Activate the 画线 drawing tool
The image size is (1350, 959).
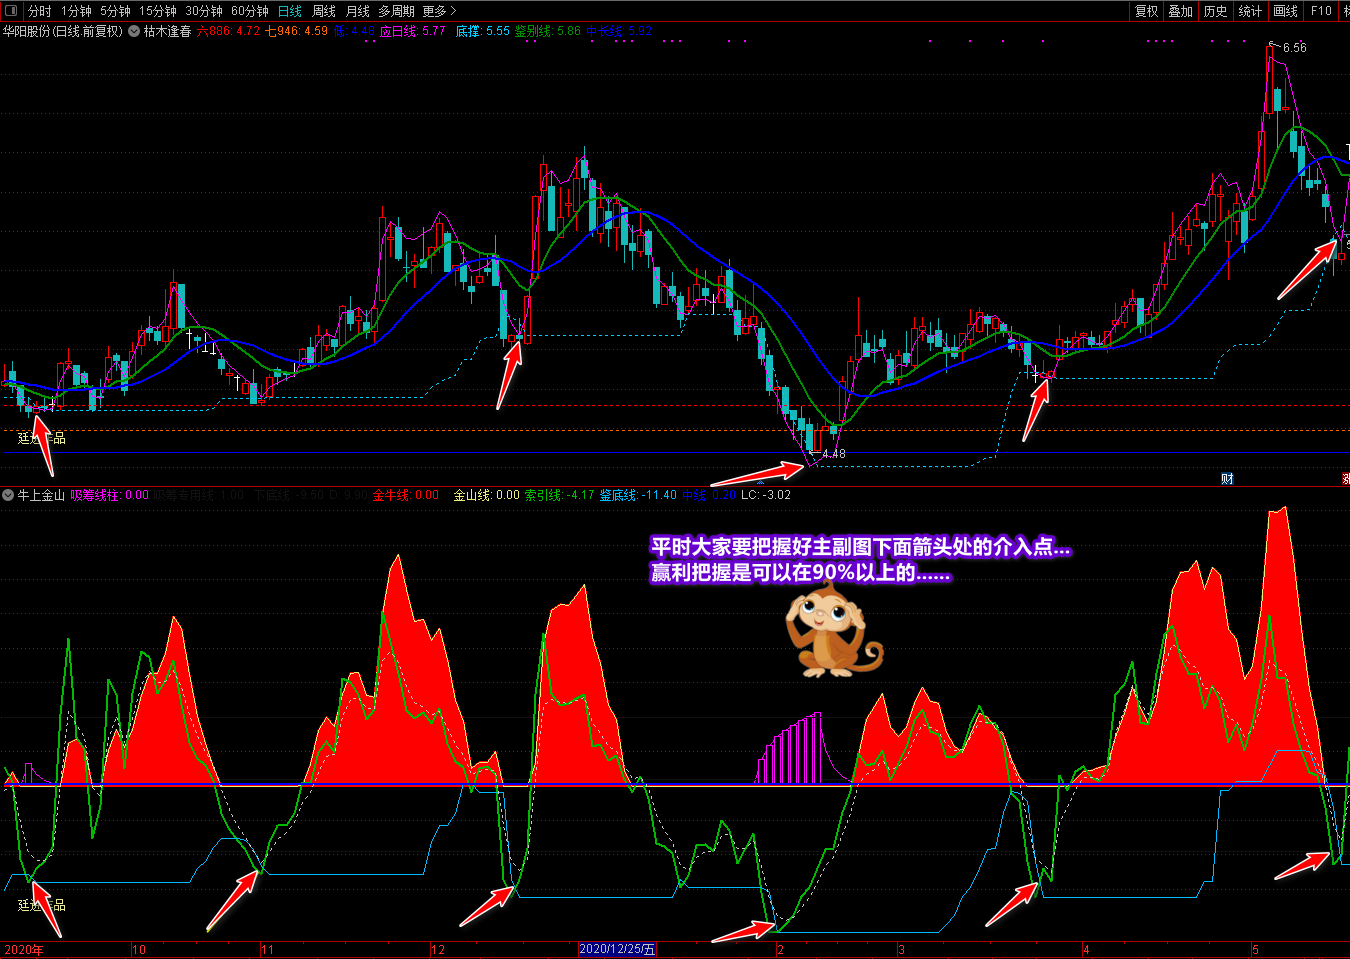tap(1285, 11)
